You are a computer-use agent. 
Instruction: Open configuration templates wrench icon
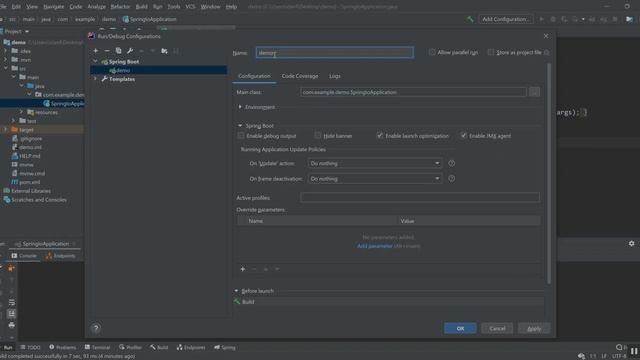(x=130, y=51)
